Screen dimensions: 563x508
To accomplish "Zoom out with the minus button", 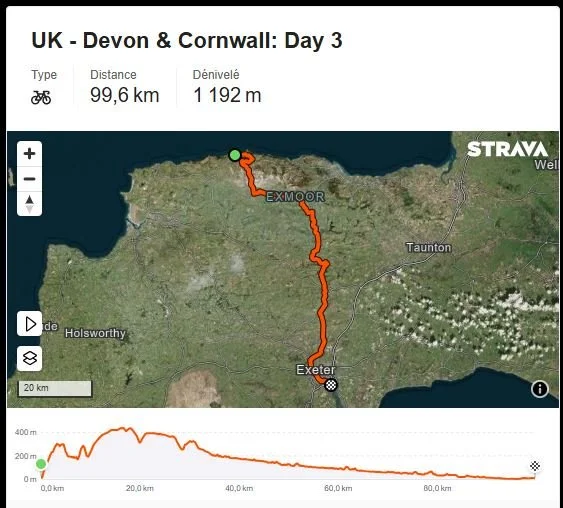I will pyautogui.click(x=29, y=179).
